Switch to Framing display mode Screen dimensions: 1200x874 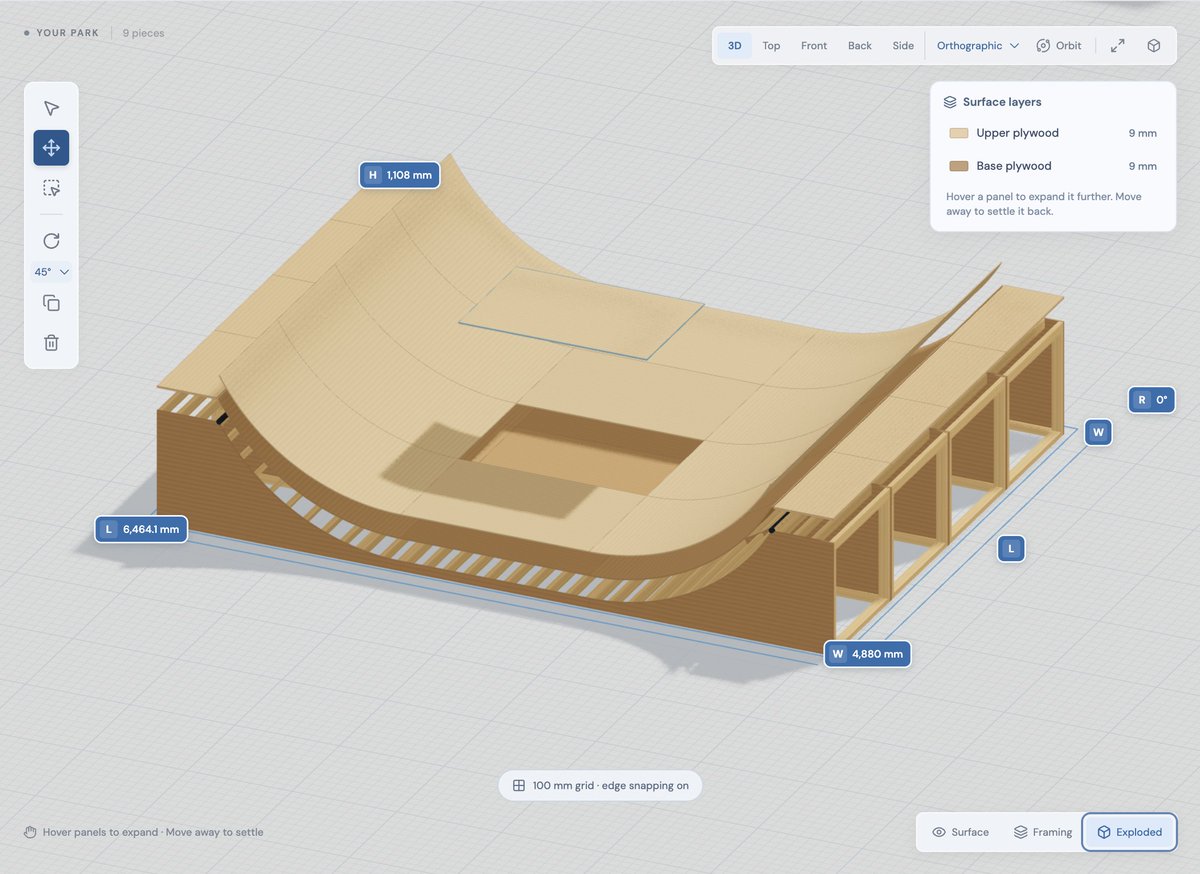1042,832
